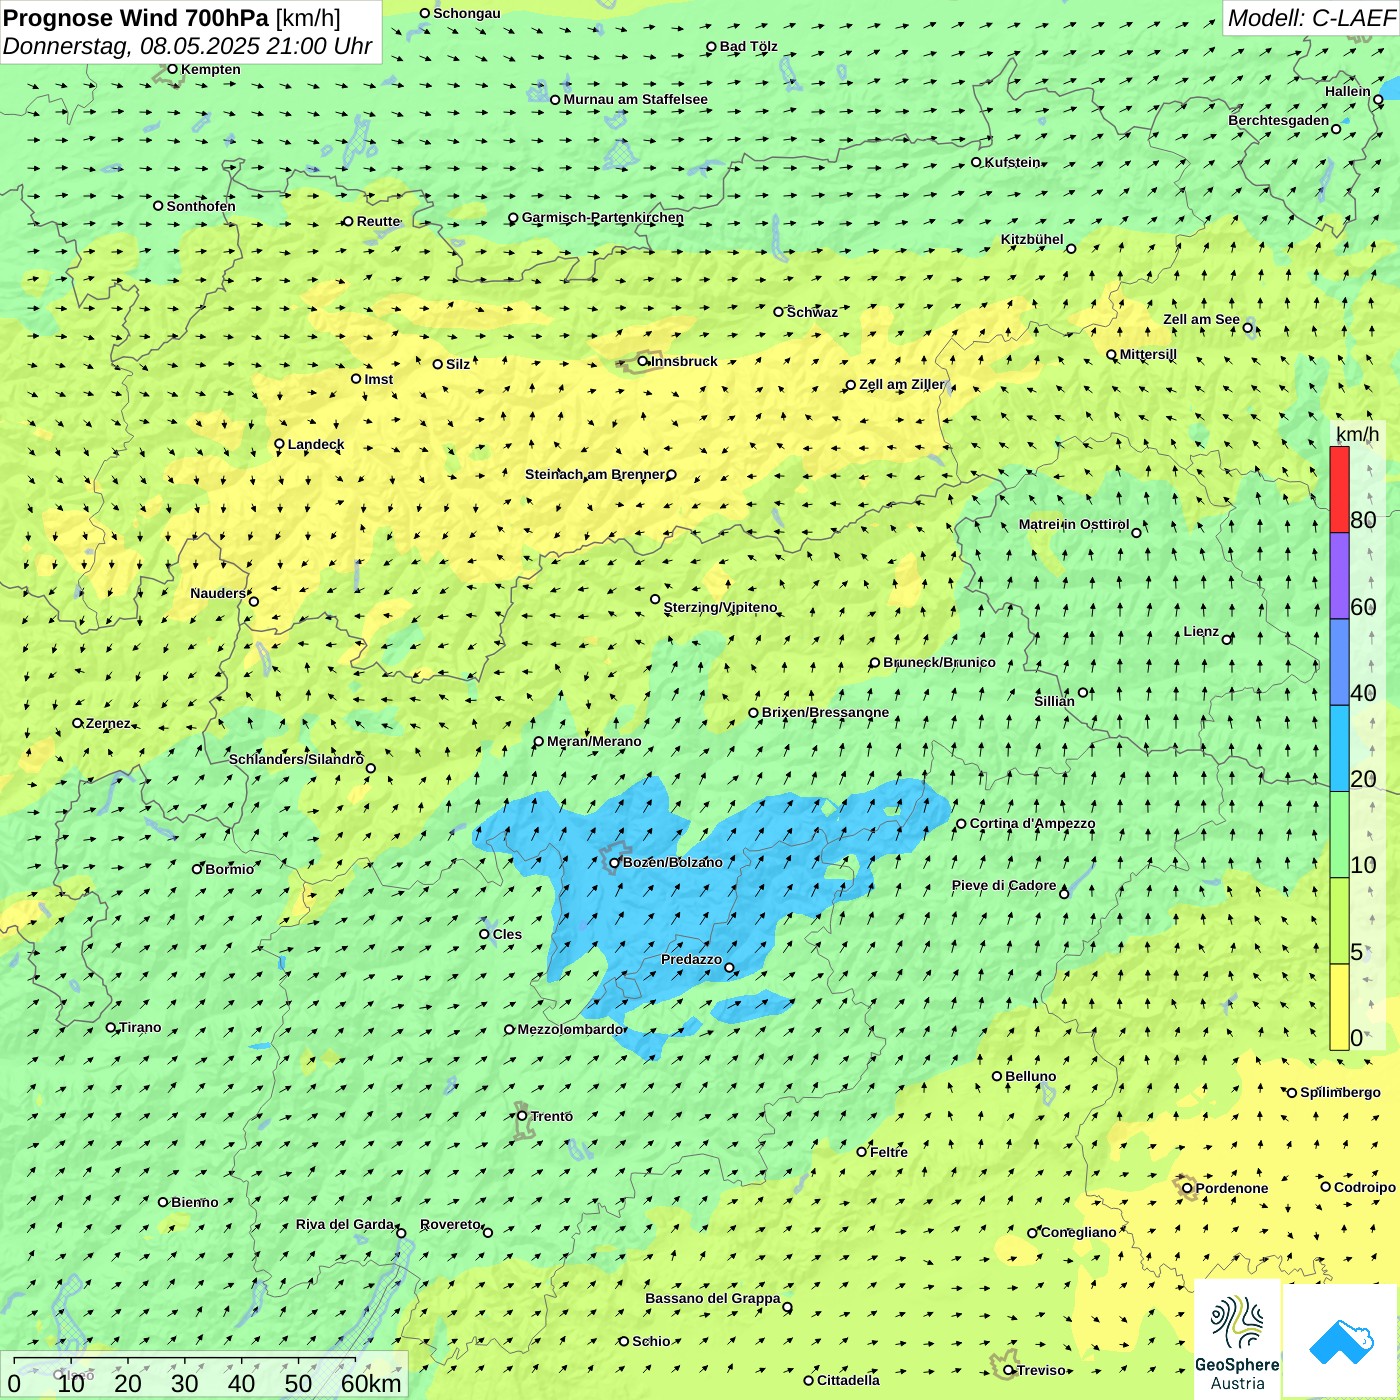Click the 'Cortina d'Ampezzo' label
The width and height of the screenshot is (1400, 1400).
pyautogui.click(x=1032, y=823)
